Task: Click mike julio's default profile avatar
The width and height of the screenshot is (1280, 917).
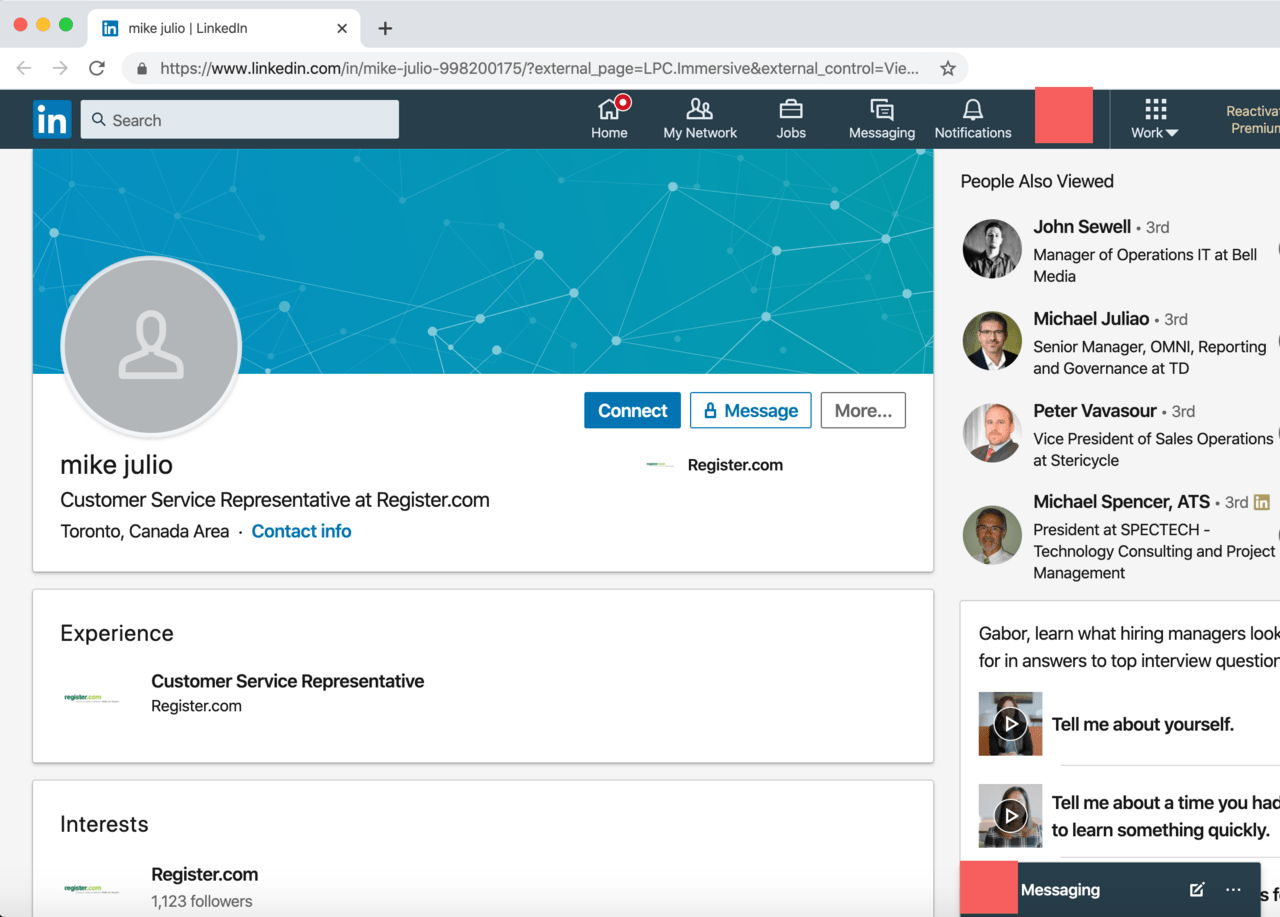Action: pos(151,347)
